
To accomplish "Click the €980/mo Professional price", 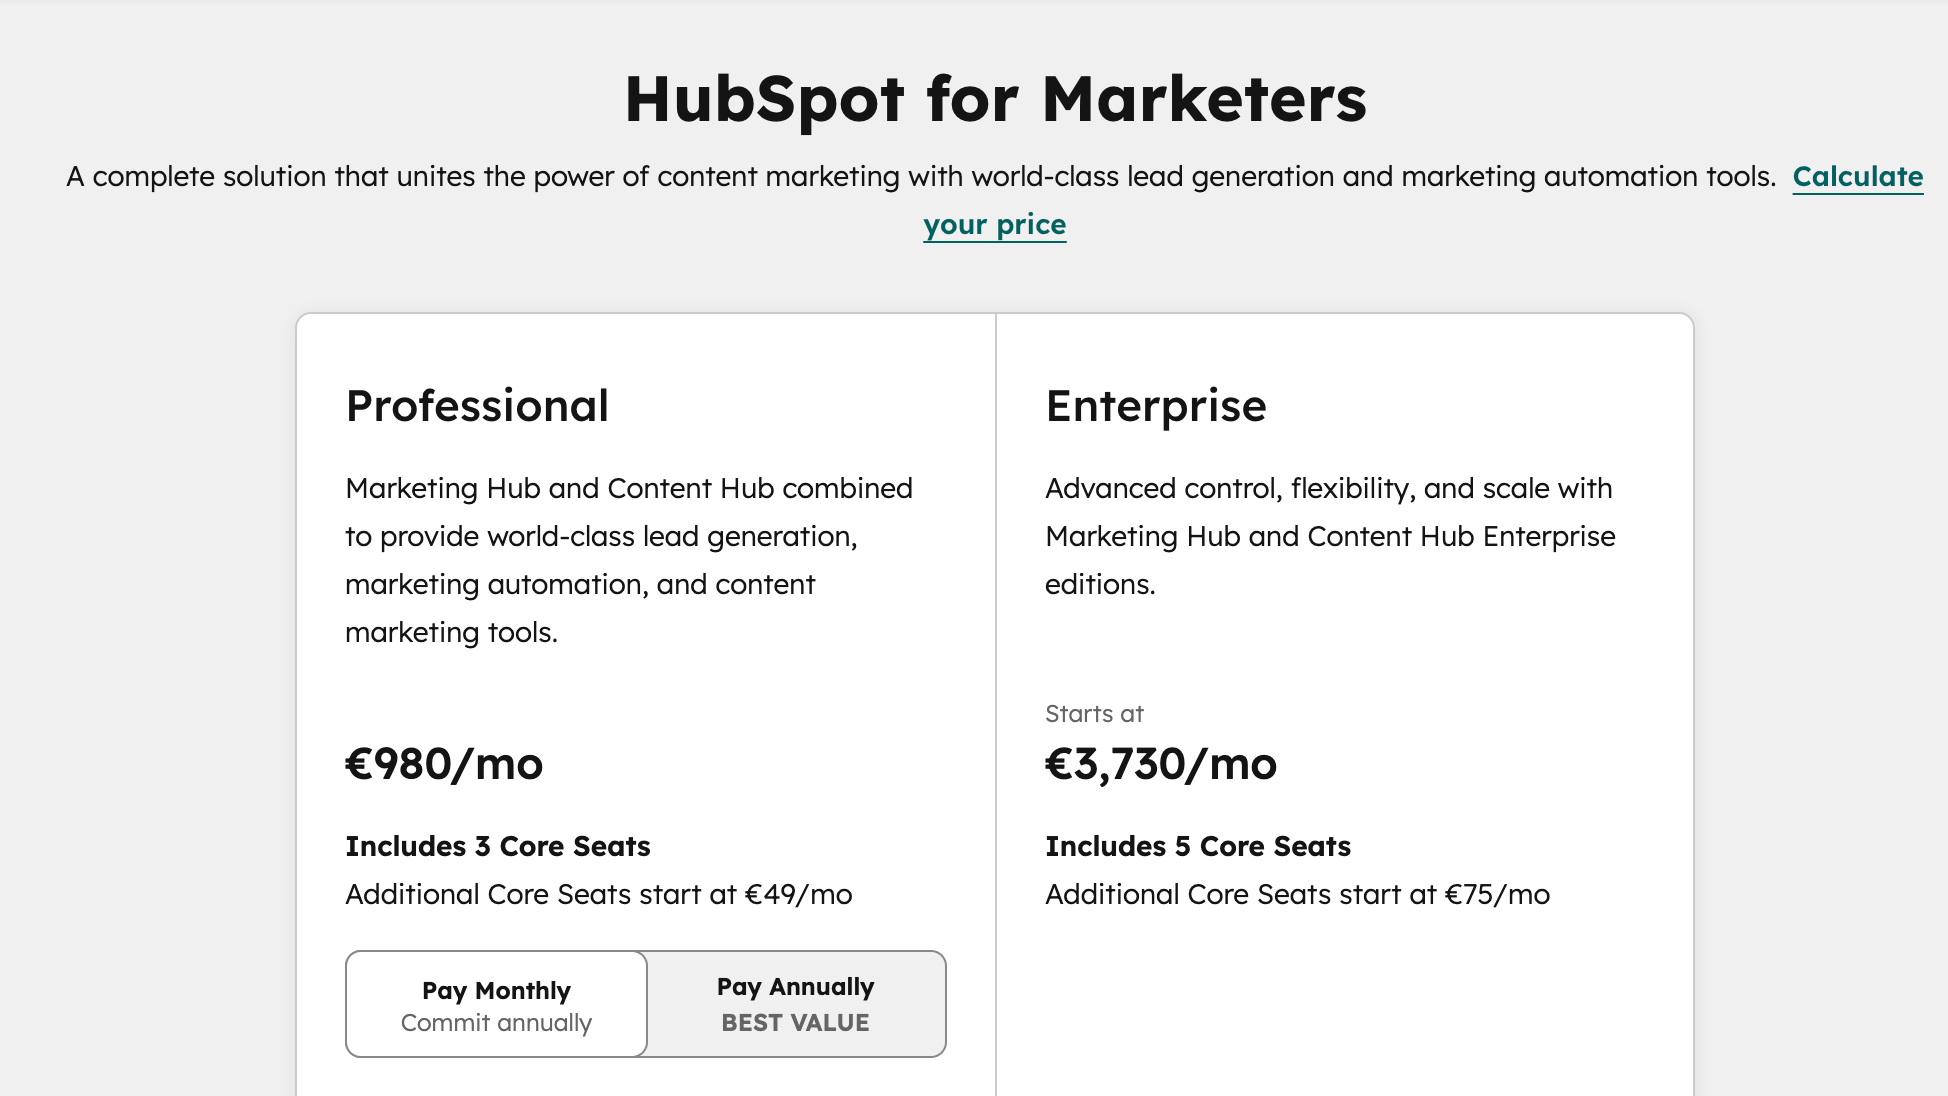I will [x=444, y=764].
